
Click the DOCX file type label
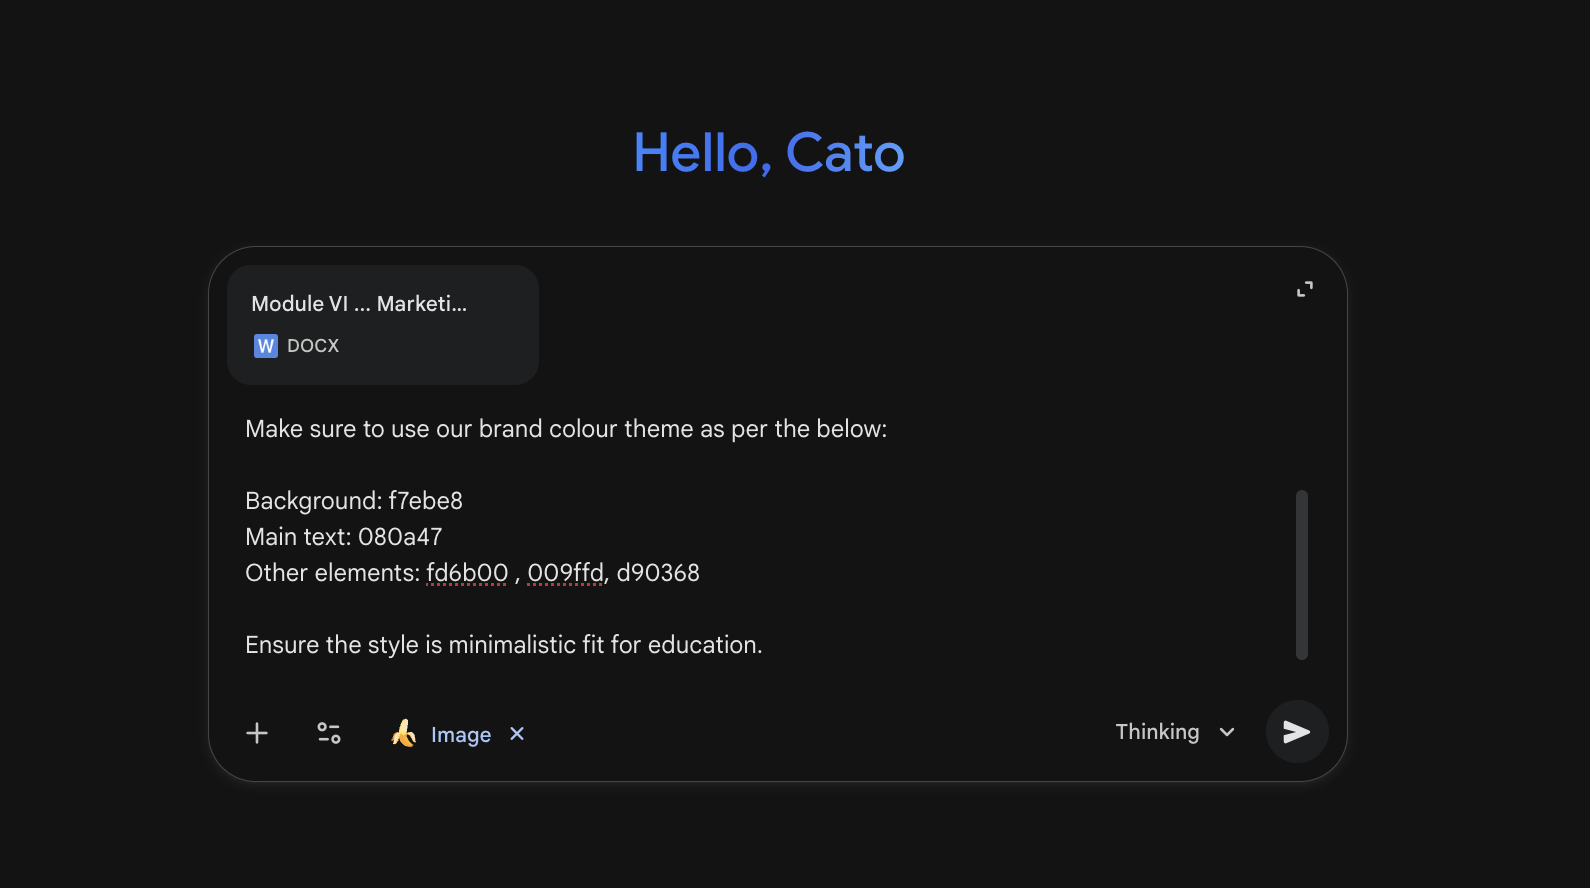click(x=313, y=346)
